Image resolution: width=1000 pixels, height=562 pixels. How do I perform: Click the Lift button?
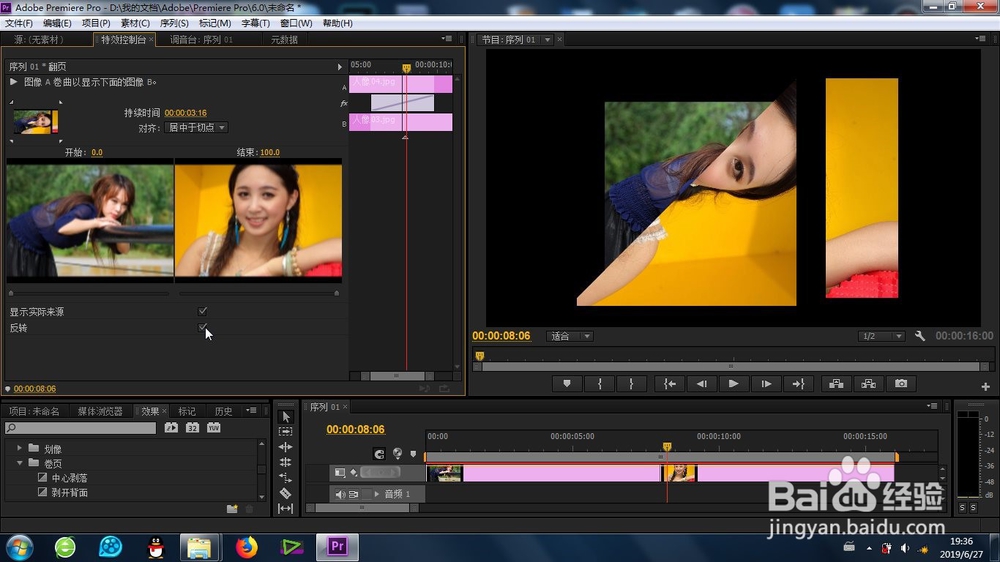(x=836, y=383)
